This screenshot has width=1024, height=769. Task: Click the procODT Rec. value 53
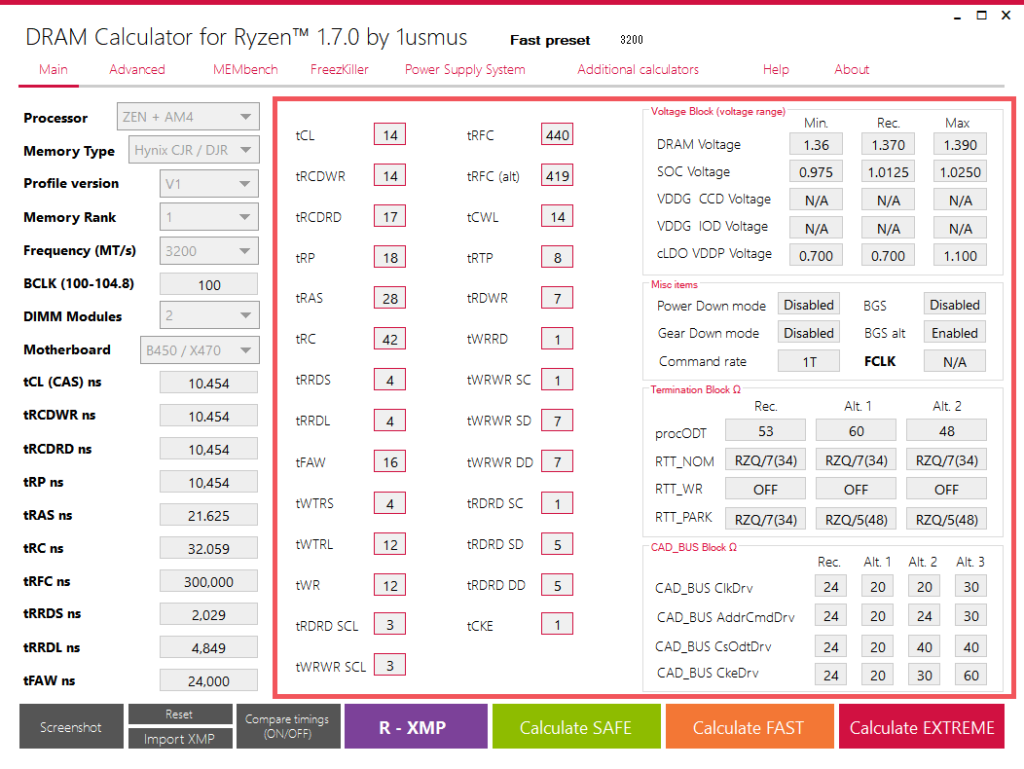pyautogui.click(x=765, y=431)
